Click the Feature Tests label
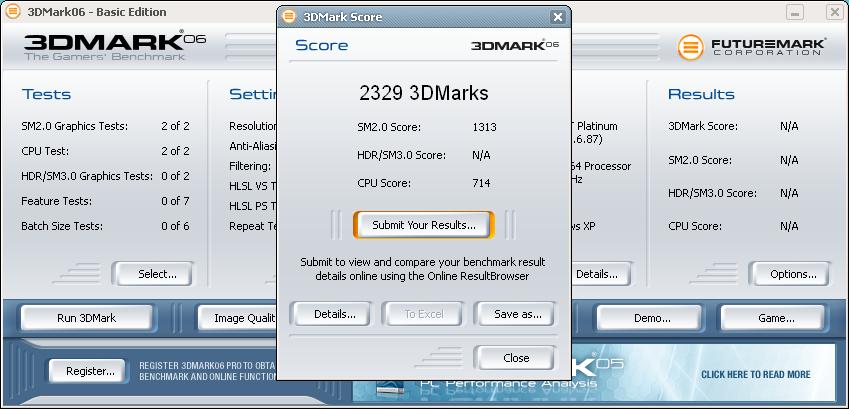The width and height of the screenshot is (849, 409). (x=56, y=201)
